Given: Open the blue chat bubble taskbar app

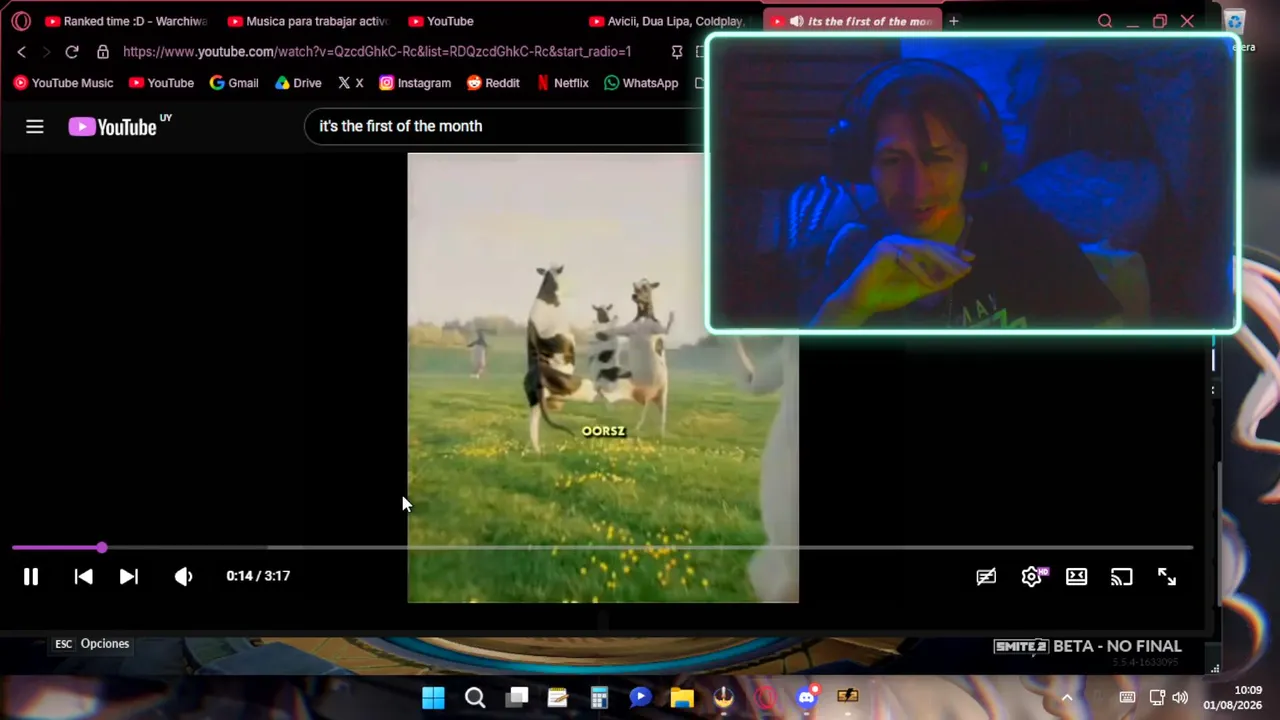Looking at the screenshot, I should (x=641, y=698).
